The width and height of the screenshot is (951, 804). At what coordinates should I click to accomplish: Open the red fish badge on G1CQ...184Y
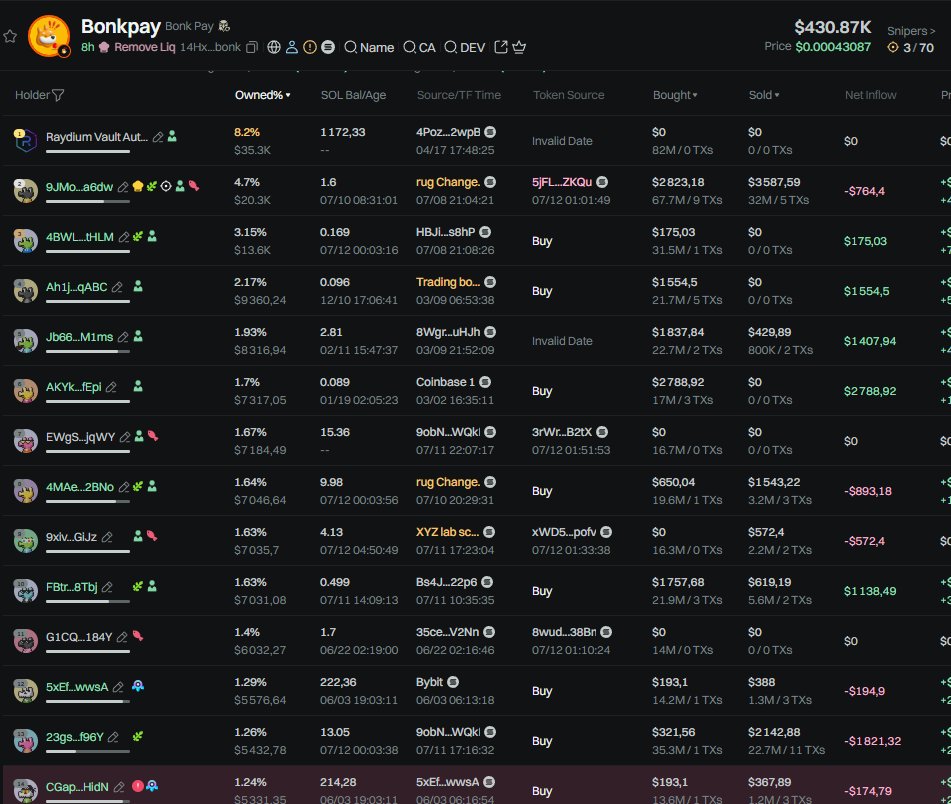click(x=138, y=636)
